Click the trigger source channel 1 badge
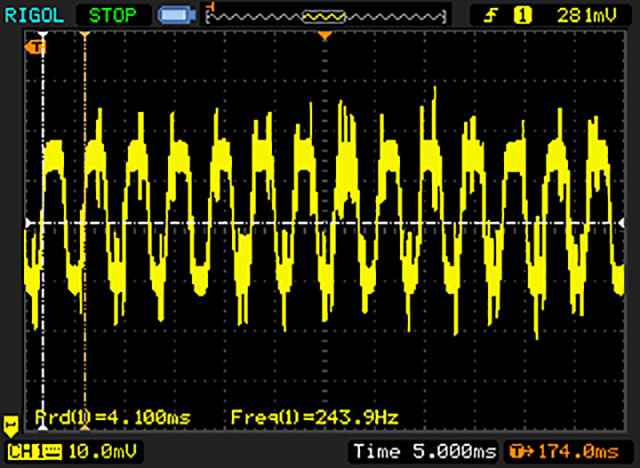The width and height of the screenshot is (640, 468). pyautogui.click(x=521, y=14)
